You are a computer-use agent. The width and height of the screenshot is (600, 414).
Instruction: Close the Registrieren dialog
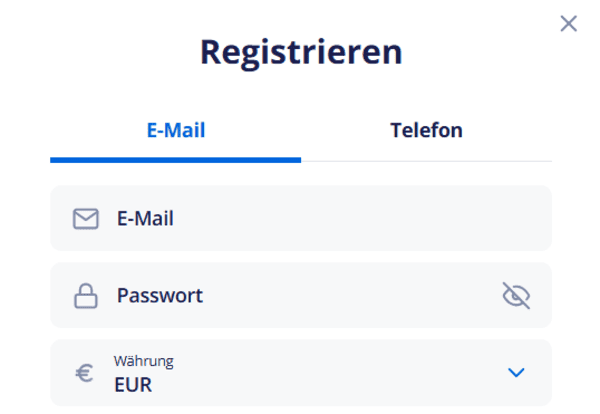[569, 23]
